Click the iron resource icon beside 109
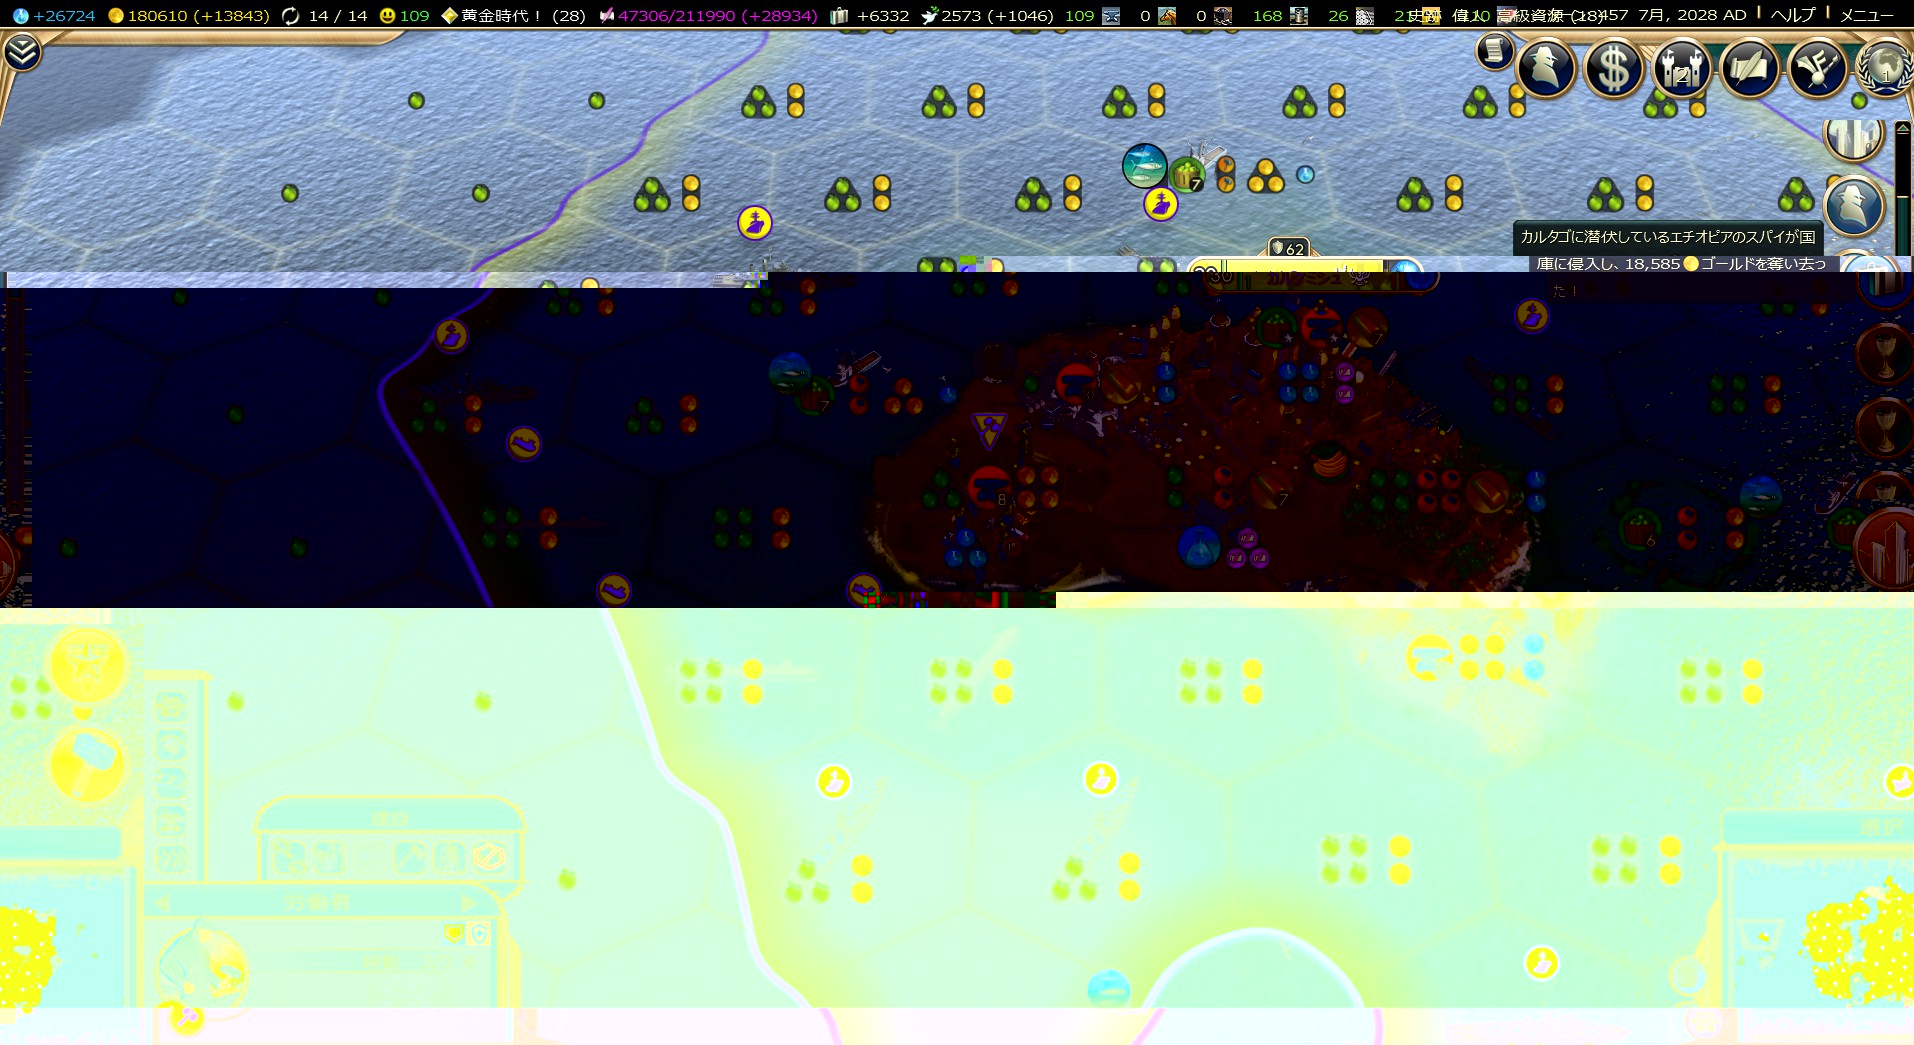This screenshot has height=1045, width=1914. click(x=1111, y=16)
